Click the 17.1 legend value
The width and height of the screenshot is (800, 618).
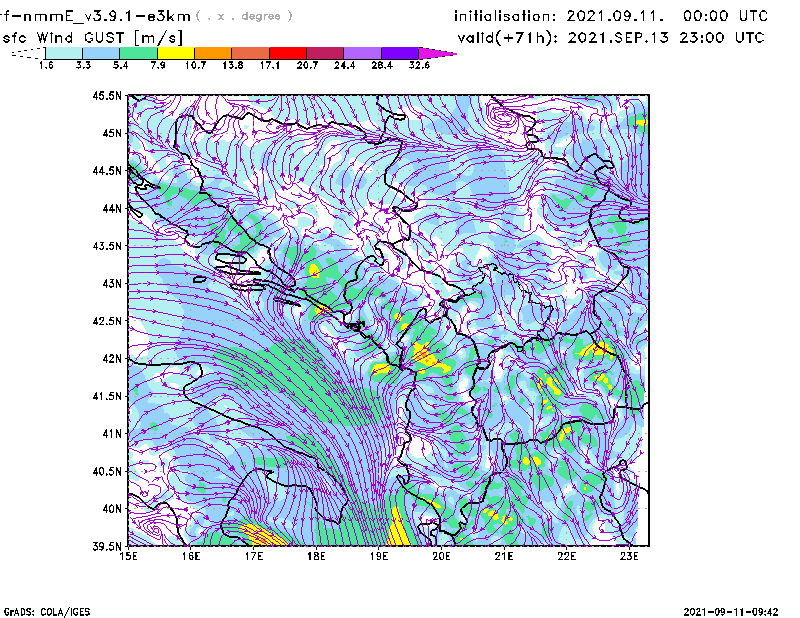(x=270, y=65)
